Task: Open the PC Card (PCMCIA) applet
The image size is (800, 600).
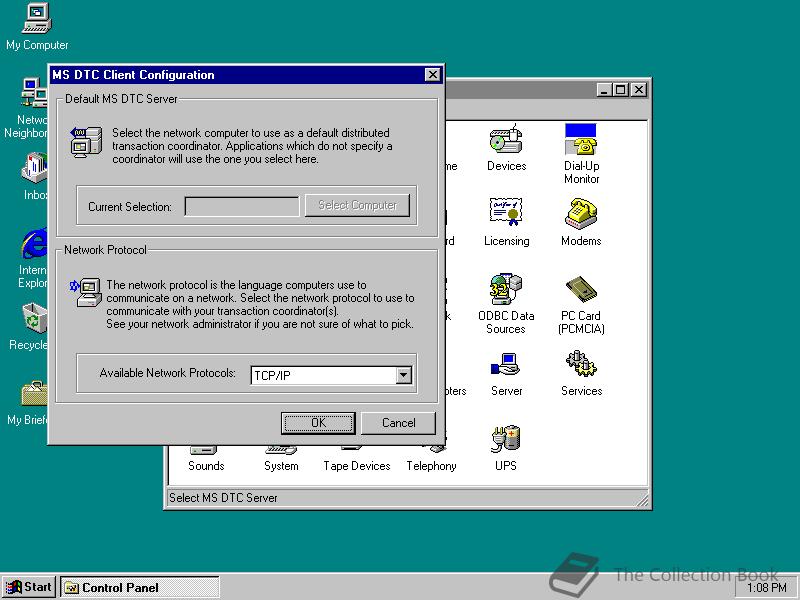Action: coord(581,304)
